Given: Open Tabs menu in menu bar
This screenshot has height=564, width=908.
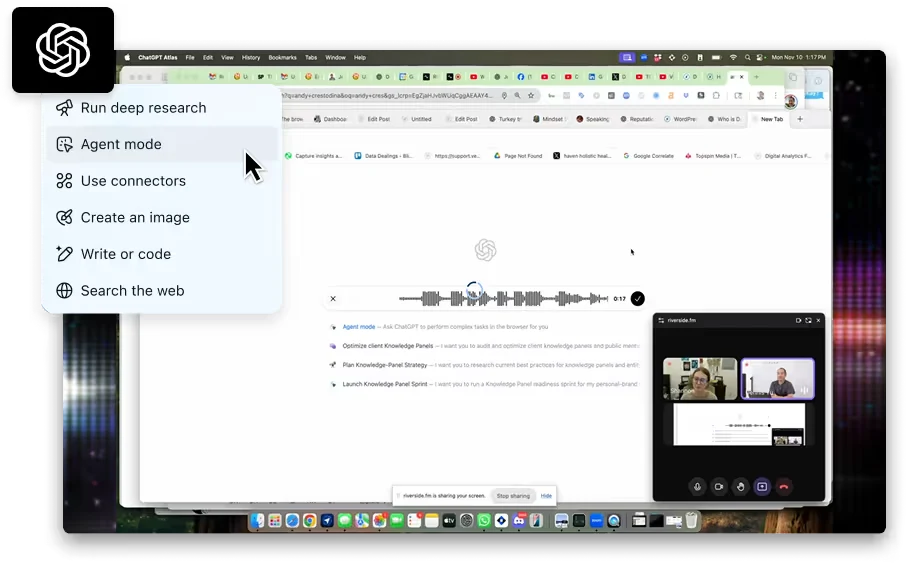Looking at the screenshot, I should coord(311,57).
